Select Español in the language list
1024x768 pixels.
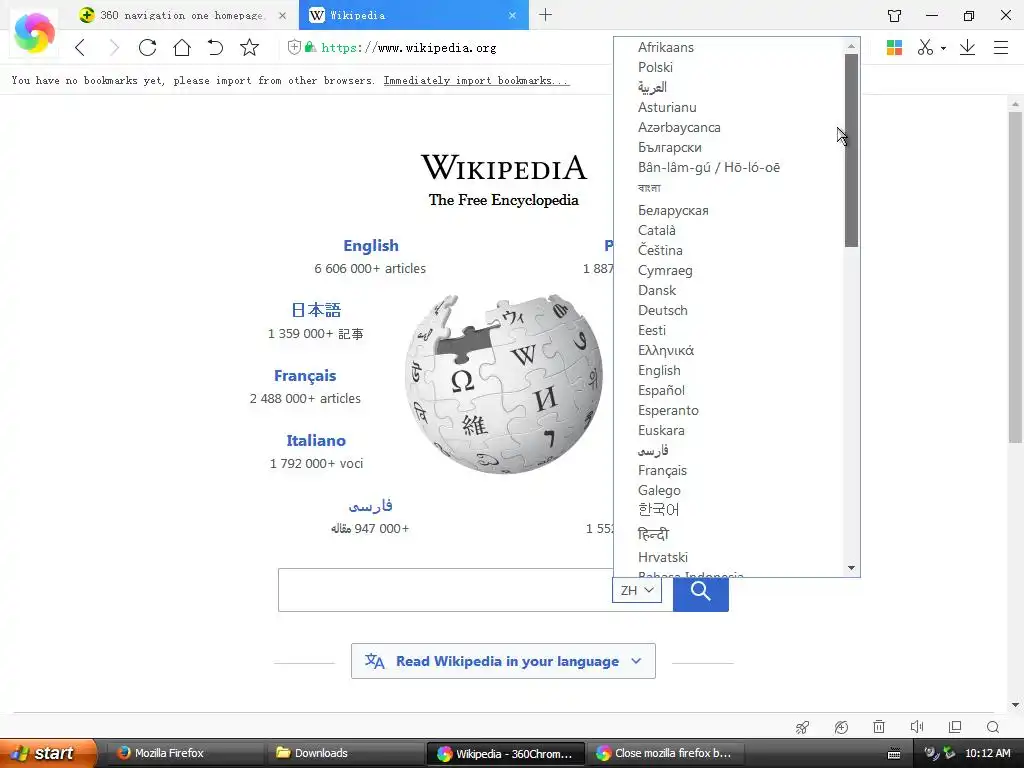[661, 390]
